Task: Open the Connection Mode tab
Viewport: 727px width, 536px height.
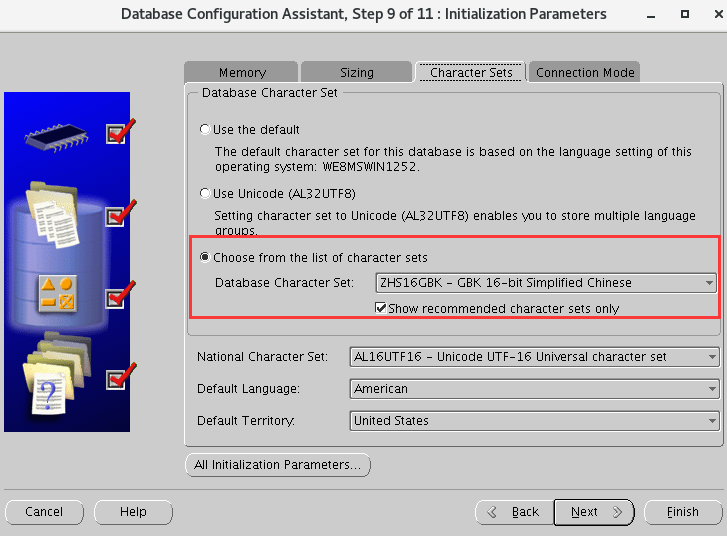Action: [x=585, y=72]
